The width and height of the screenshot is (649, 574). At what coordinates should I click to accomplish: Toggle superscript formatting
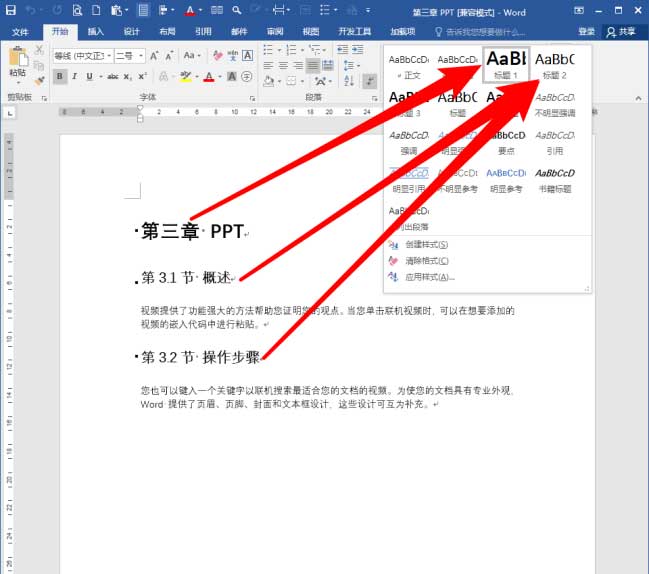142,76
